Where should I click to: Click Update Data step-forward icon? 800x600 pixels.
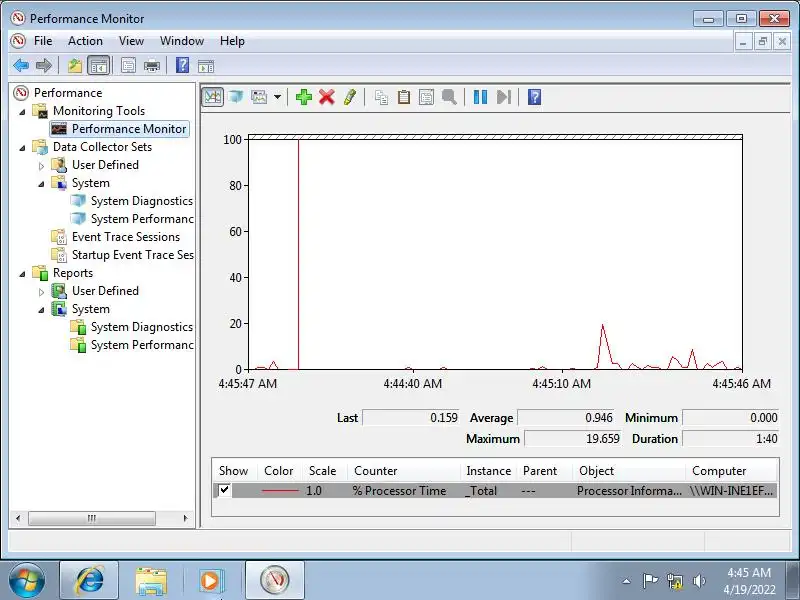click(x=504, y=96)
